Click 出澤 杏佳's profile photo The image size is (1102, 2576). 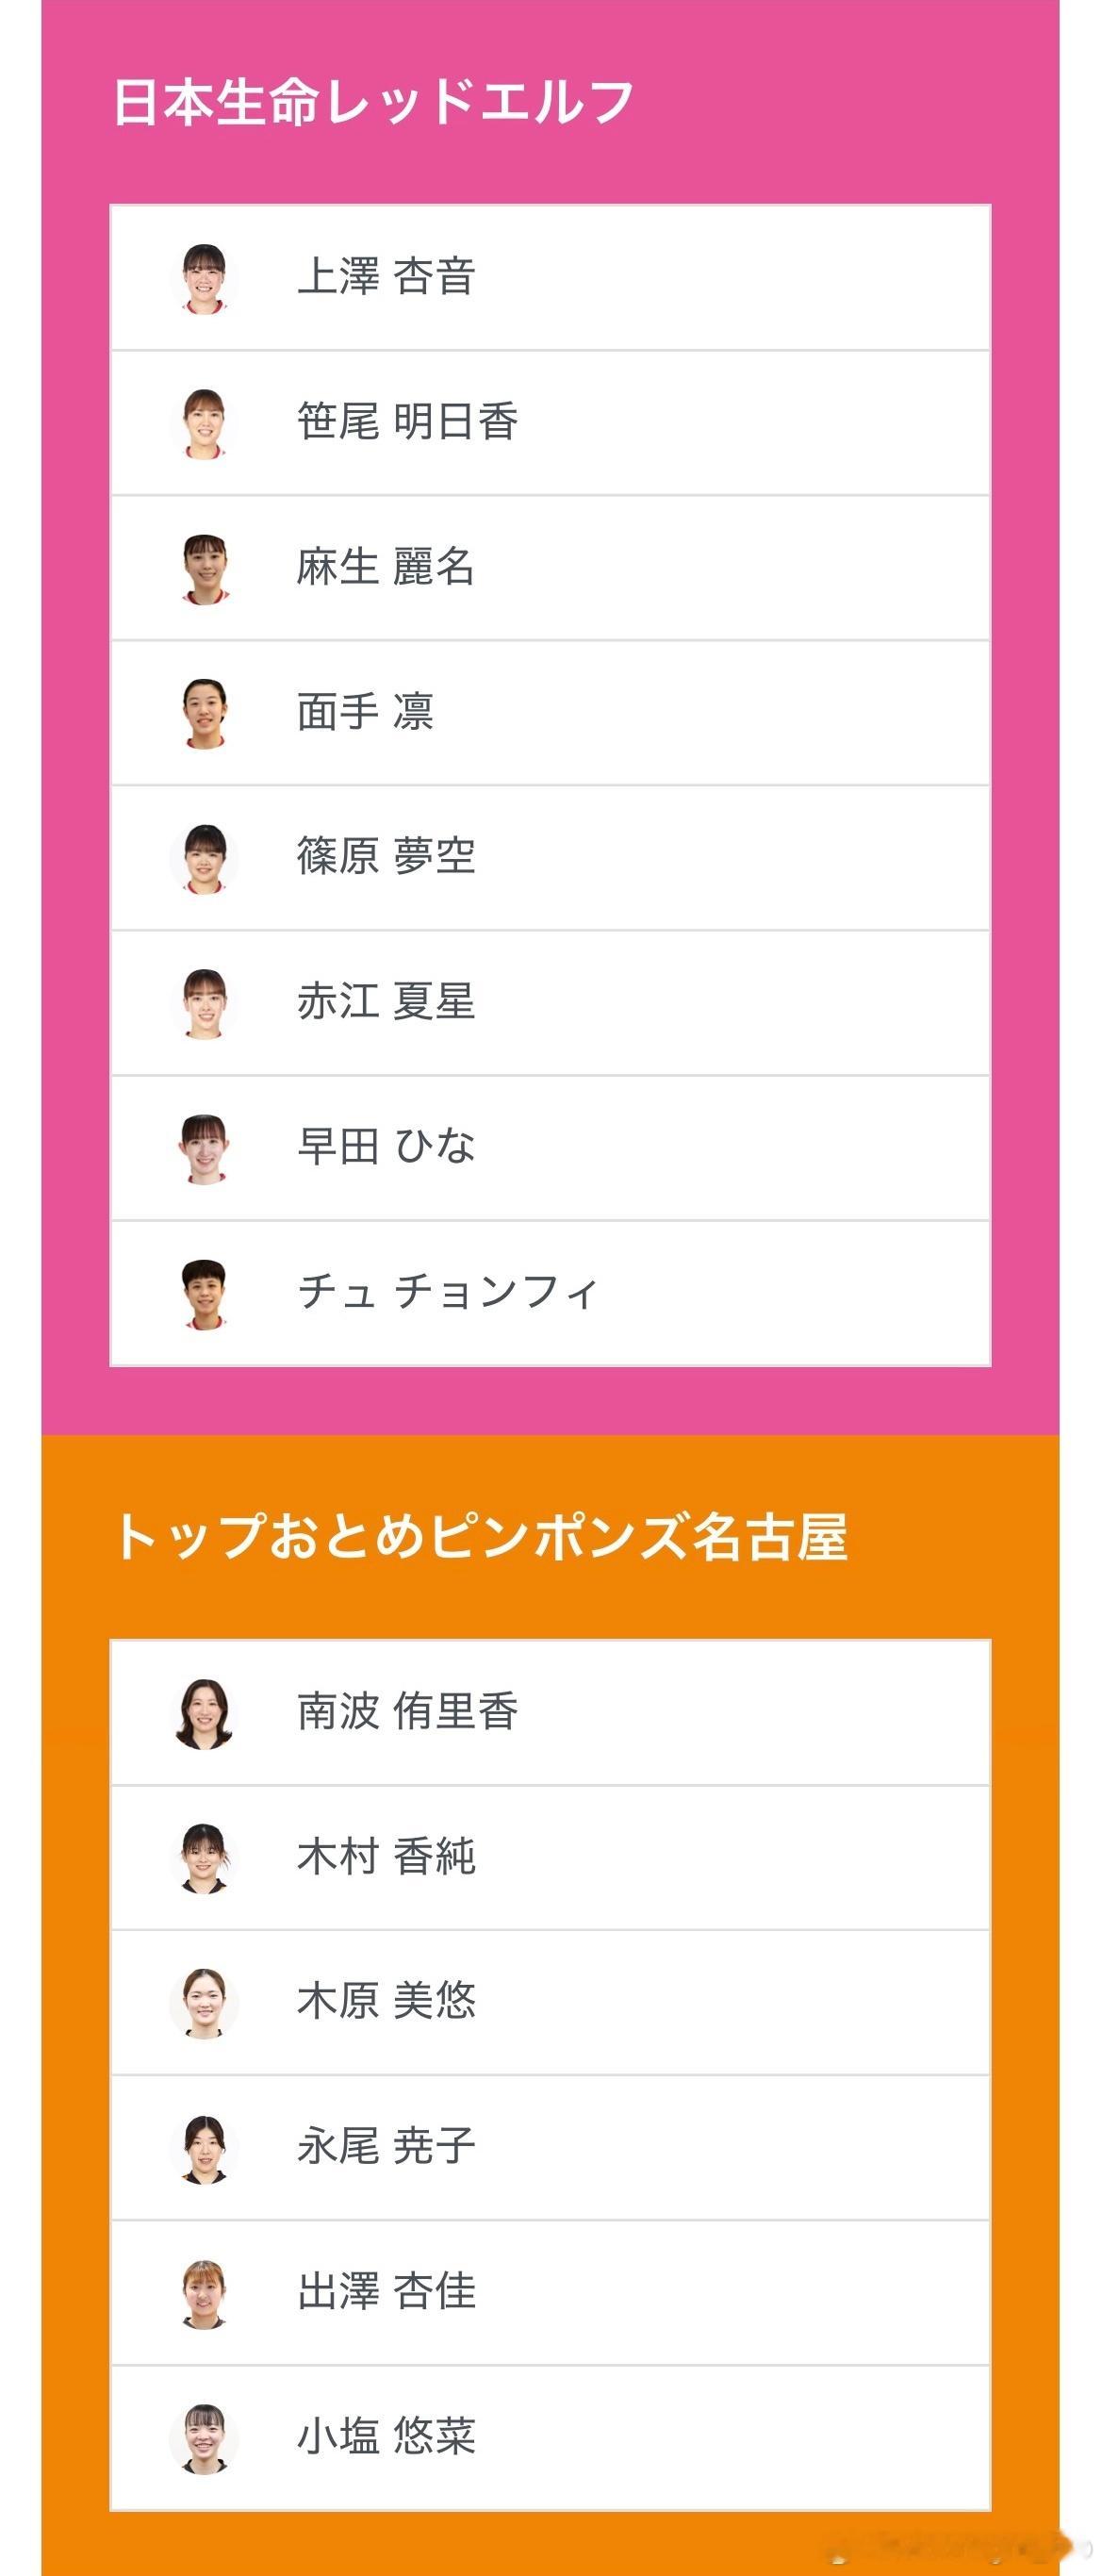point(204,2294)
